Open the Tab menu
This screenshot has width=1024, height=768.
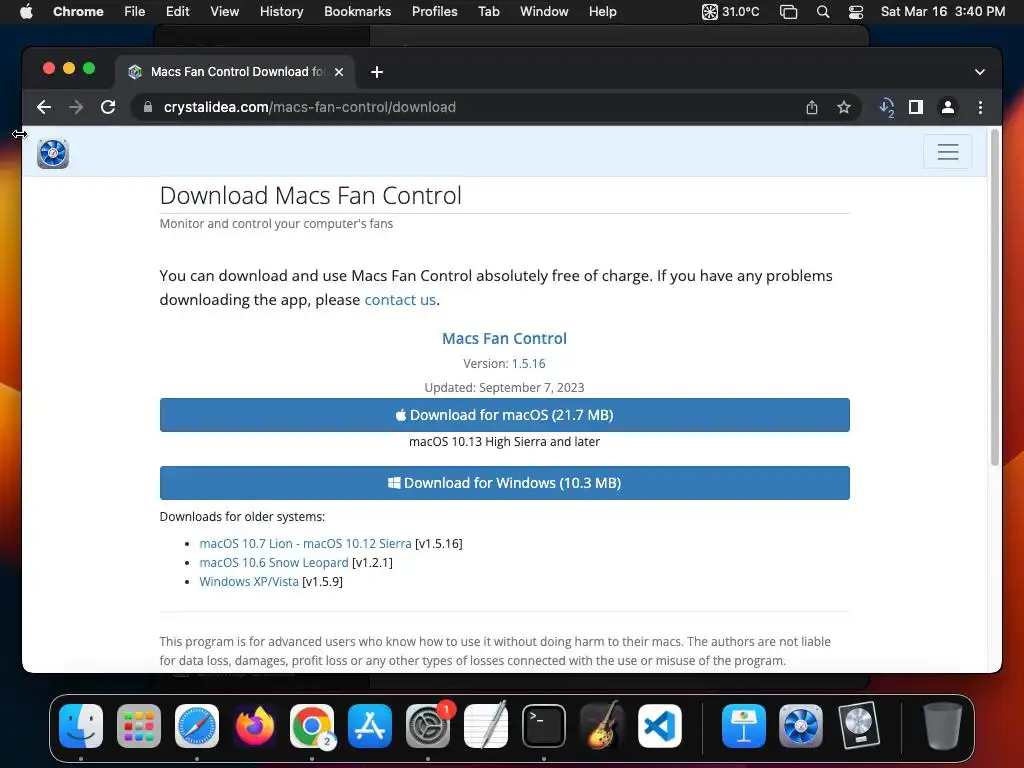(488, 12)
